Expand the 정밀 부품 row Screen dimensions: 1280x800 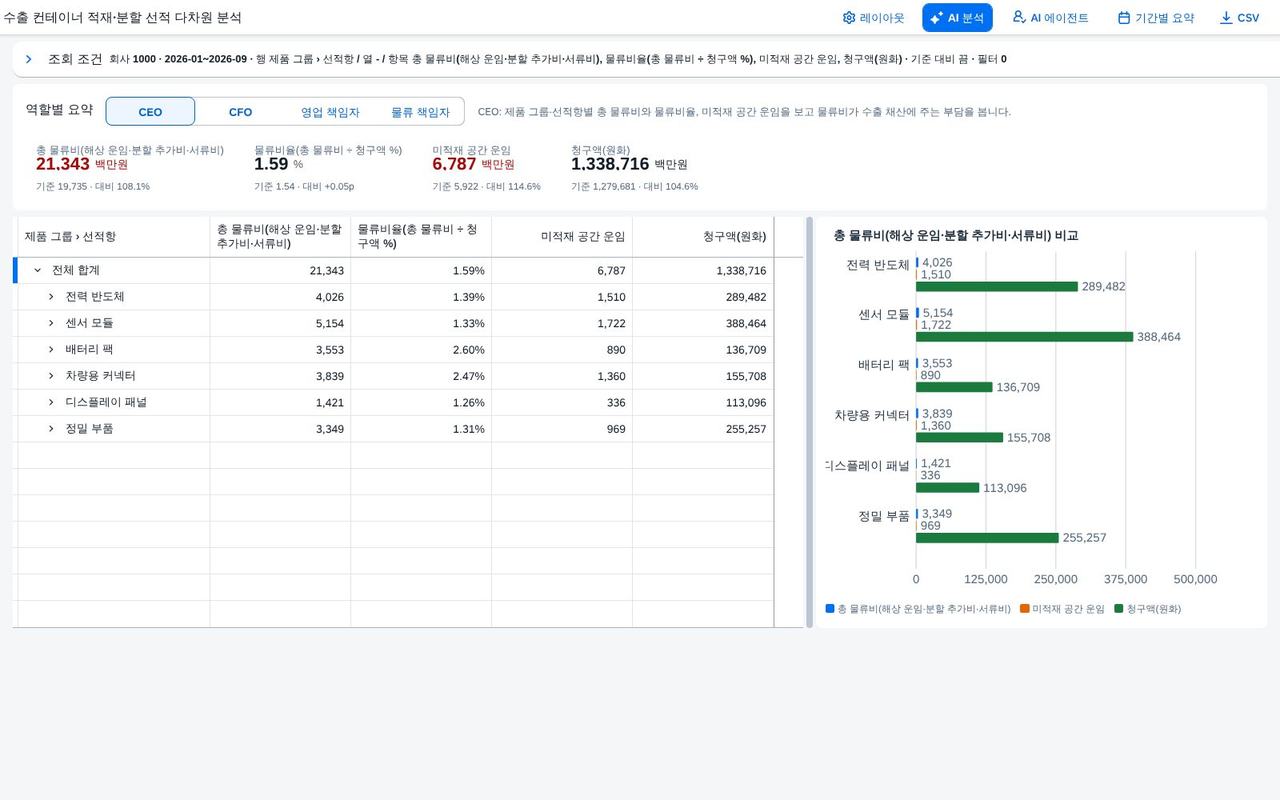pos(51,429)
